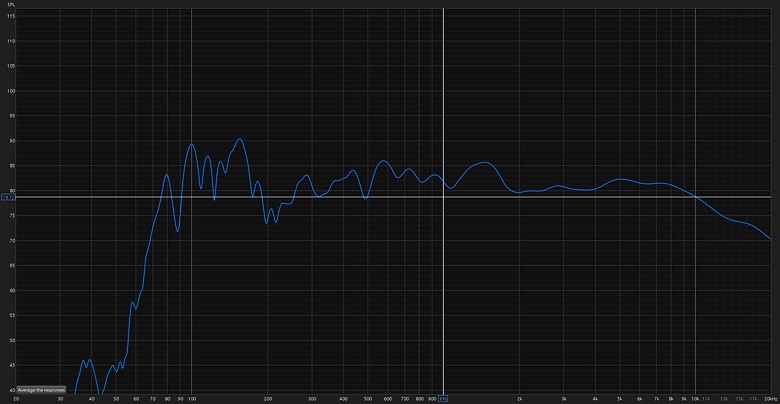Click the 65 label on SPL axis
This screenshot has height=404, width=780.
point(12,266)
